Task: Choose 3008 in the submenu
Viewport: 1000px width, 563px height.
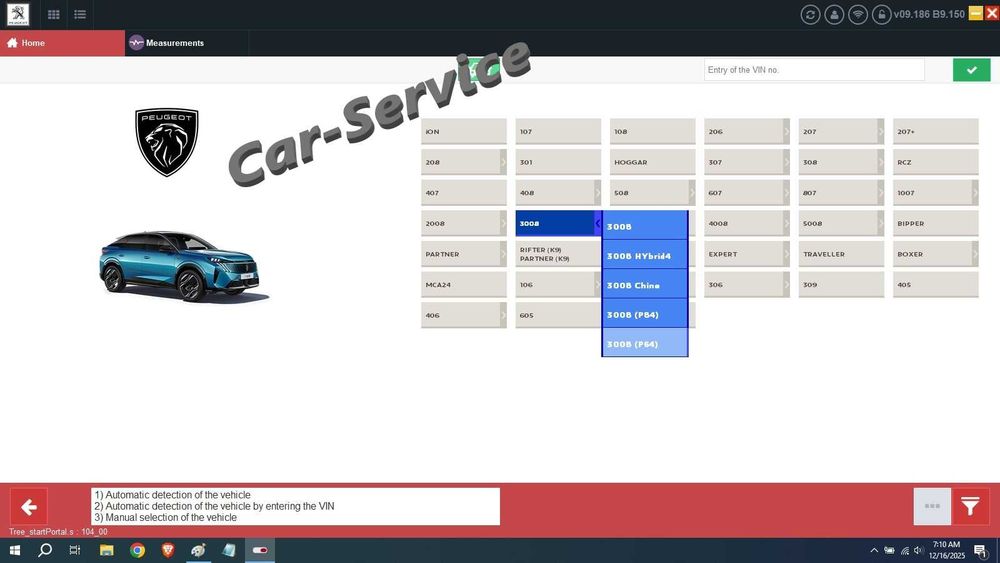Action: (645, 226)
